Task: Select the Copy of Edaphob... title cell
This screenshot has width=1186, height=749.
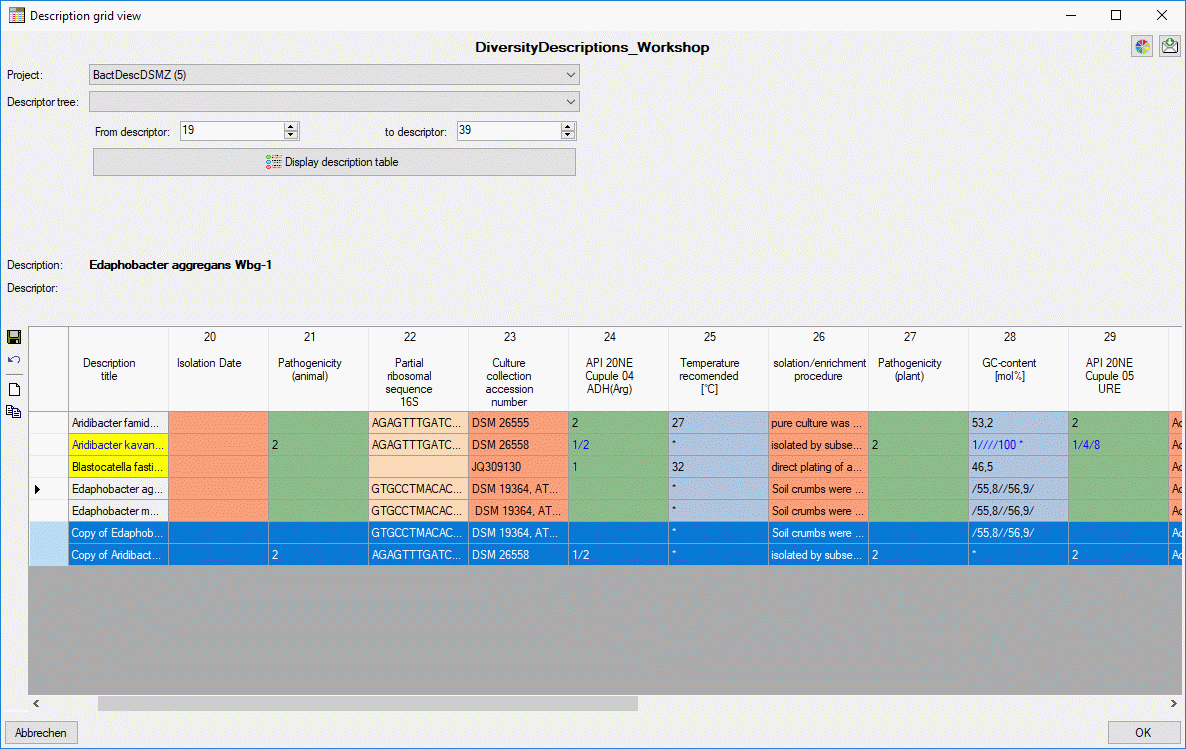Action: (118, 533)
